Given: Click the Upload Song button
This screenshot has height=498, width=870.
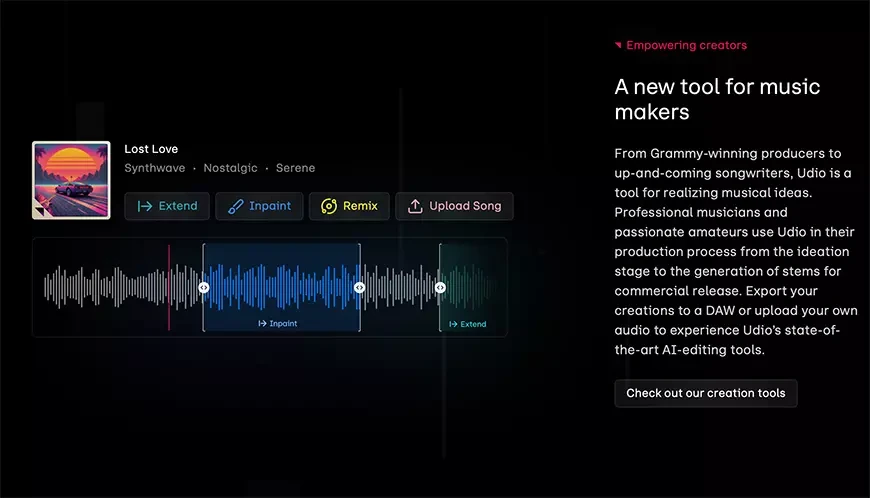Looking at the screenshot, I should tap(454, 206).
